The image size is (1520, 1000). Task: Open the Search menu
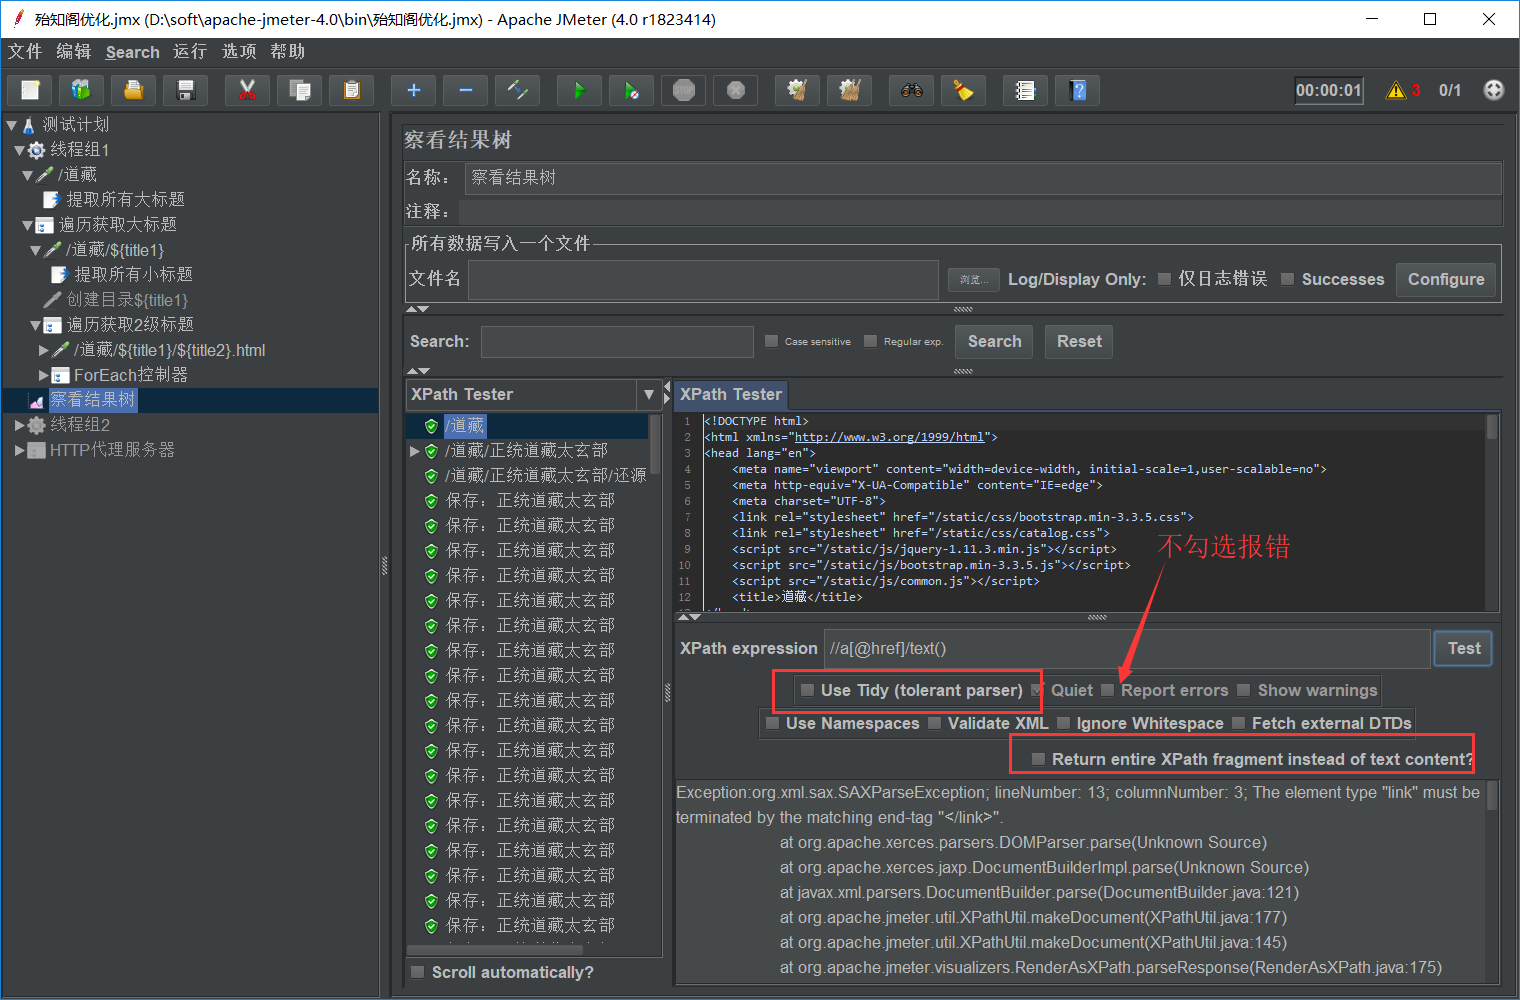click(133, 52)
